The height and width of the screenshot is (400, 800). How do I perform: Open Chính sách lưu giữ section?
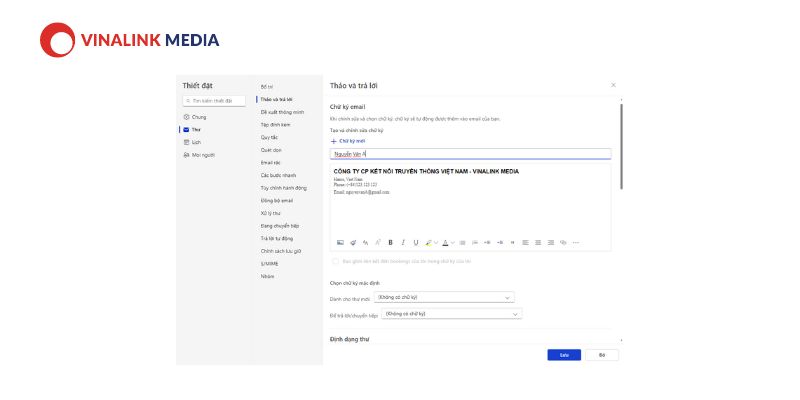(x=281, y=251)
